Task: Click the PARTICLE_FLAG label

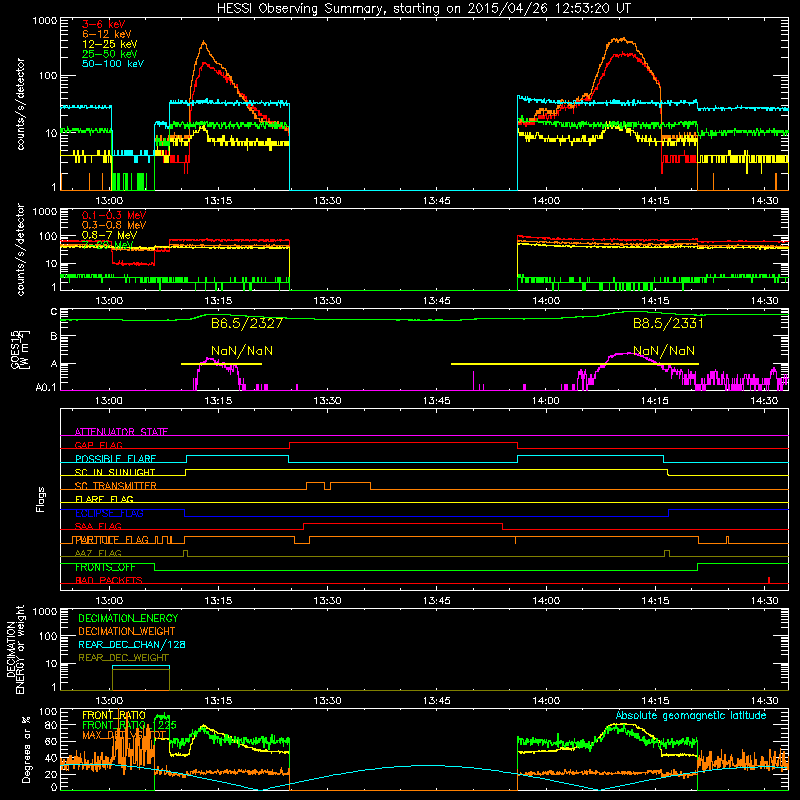Action: point(112,540)
